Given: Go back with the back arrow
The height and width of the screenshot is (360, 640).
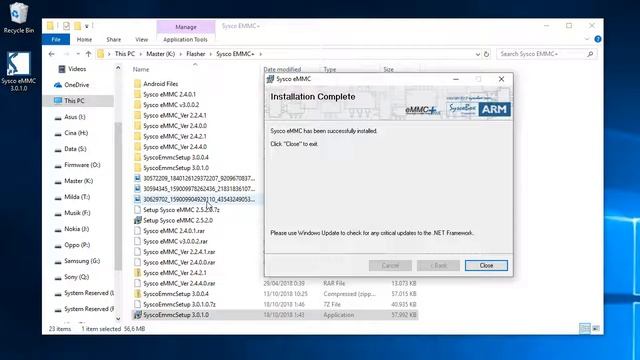Looking at the screenshot, I should pos(51,54).
